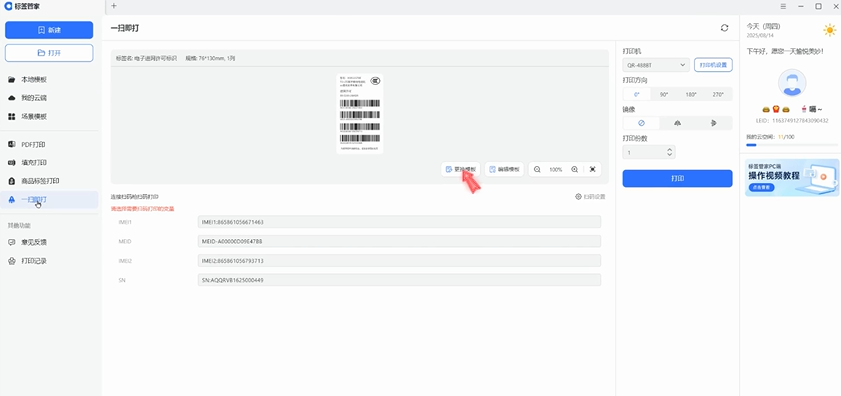This screenshot has width=841, height=396.
Task: Select 一扫即打 in the sidebar
Action: [x=49, y=200]
